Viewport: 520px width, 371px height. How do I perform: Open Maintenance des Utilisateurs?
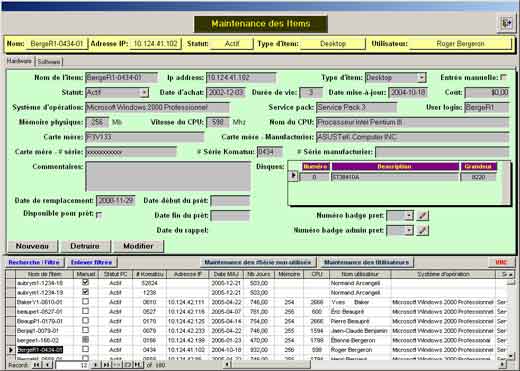[x=366, y=262]
